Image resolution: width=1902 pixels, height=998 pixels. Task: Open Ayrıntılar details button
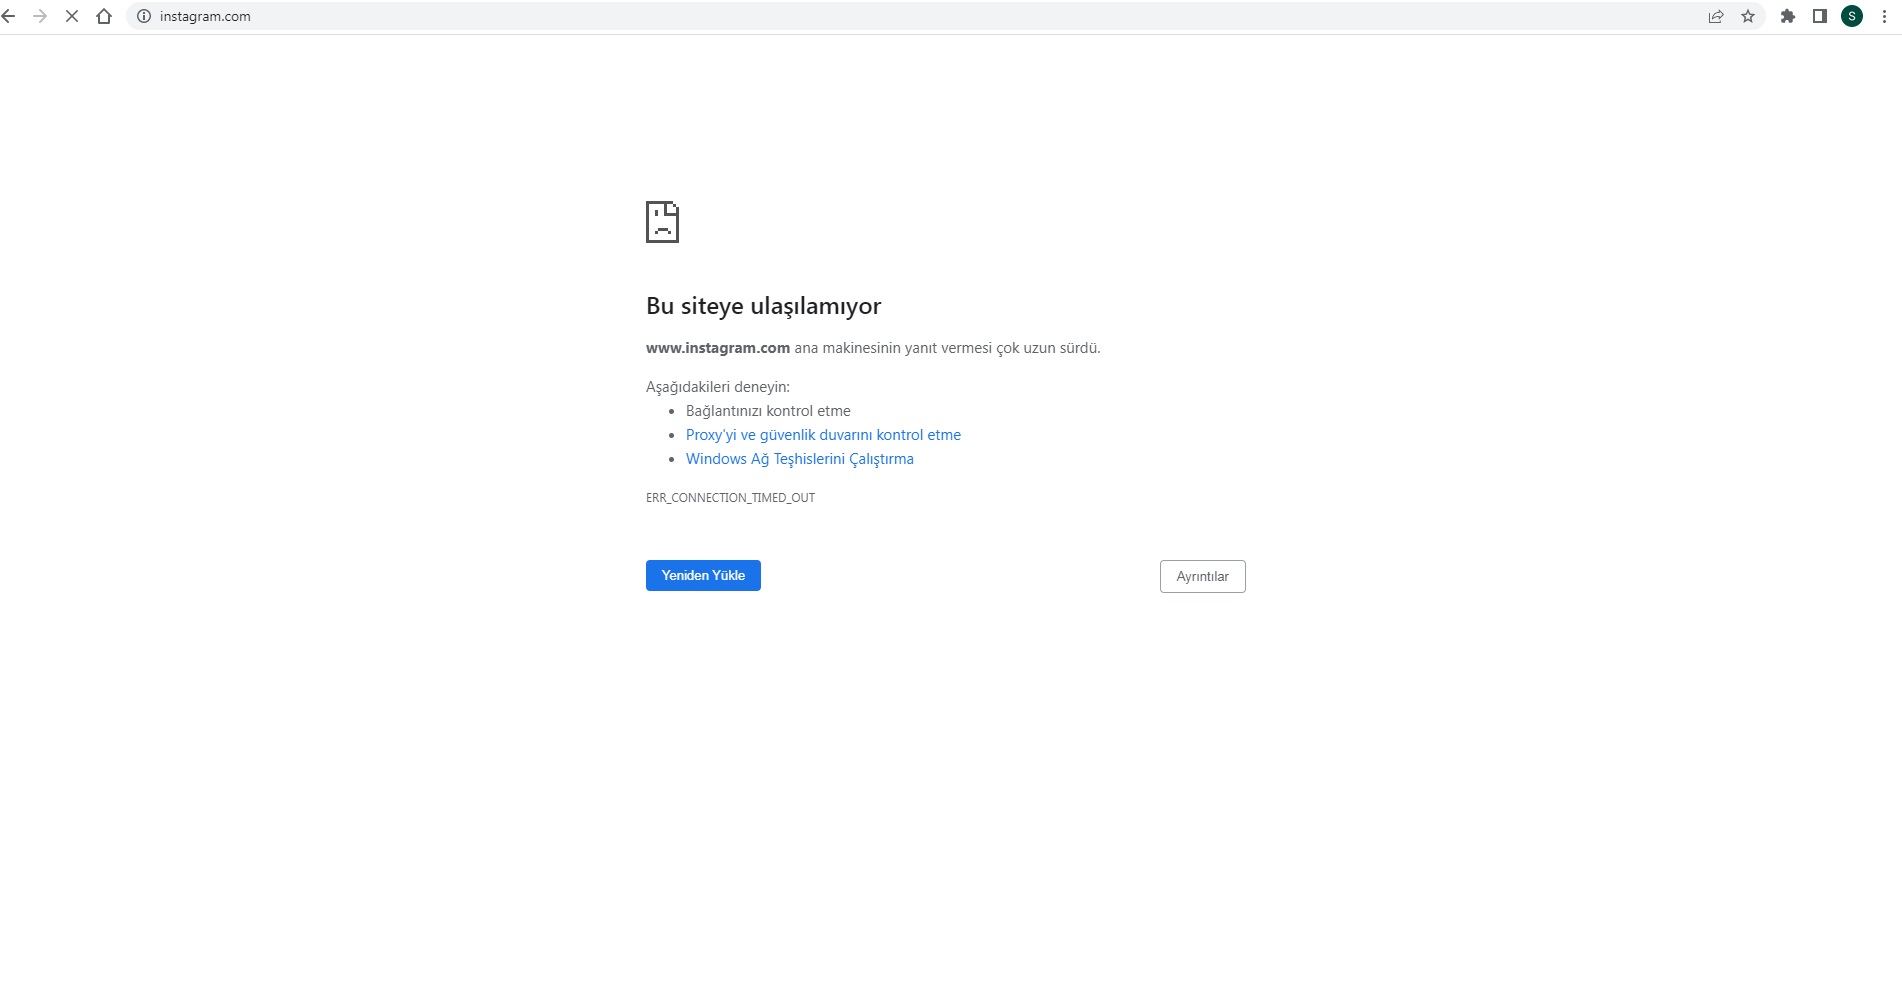[1202, 576]
